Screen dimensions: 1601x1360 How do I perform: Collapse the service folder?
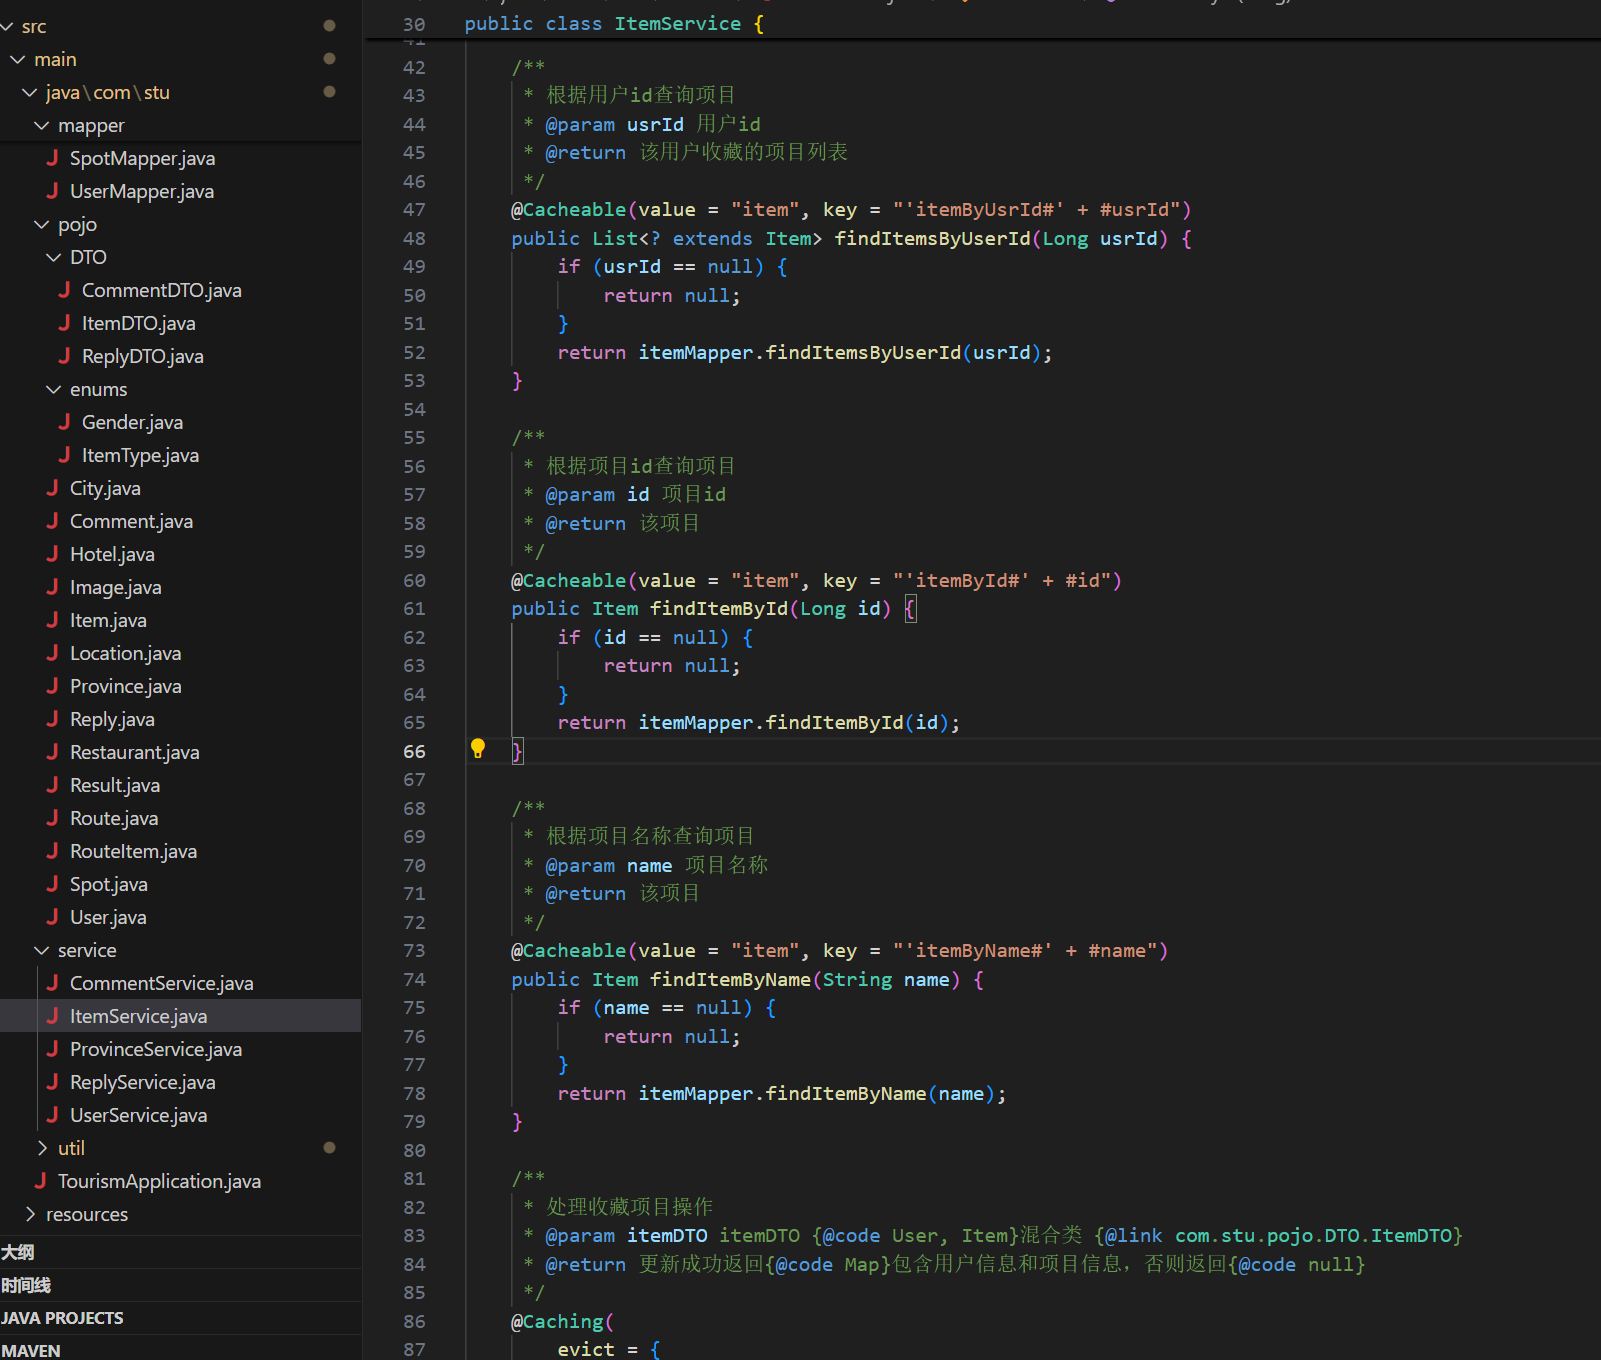click(42, 951)
